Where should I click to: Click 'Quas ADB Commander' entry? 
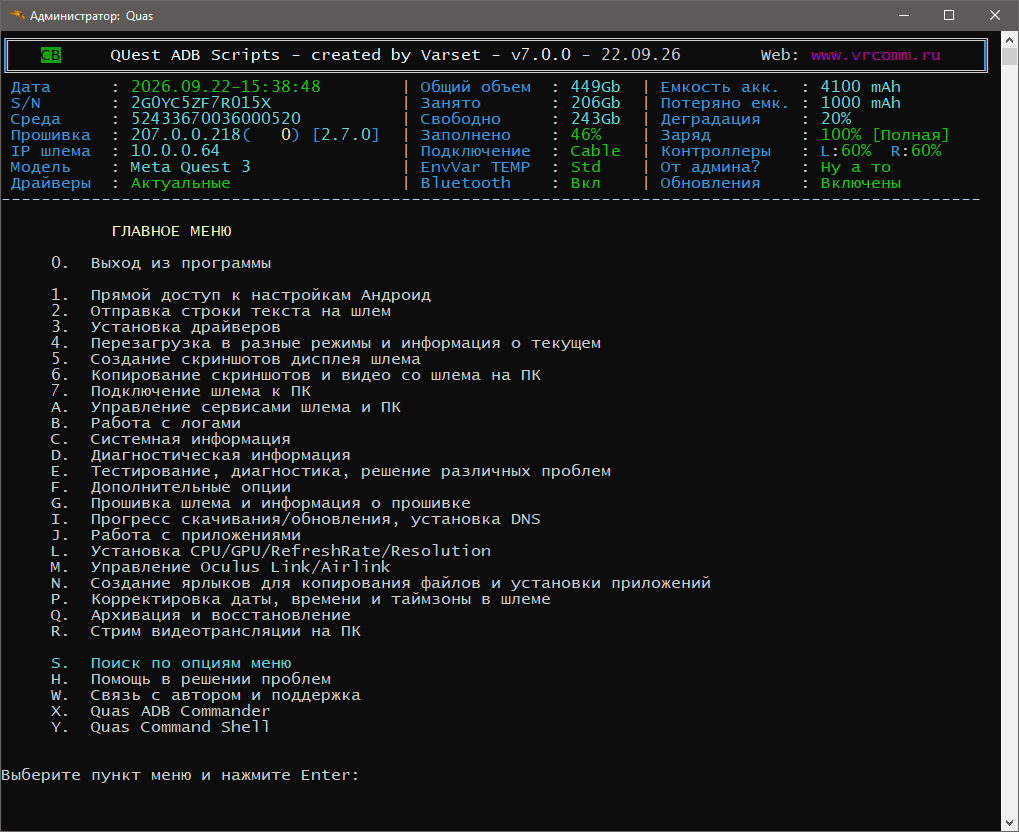161,711
